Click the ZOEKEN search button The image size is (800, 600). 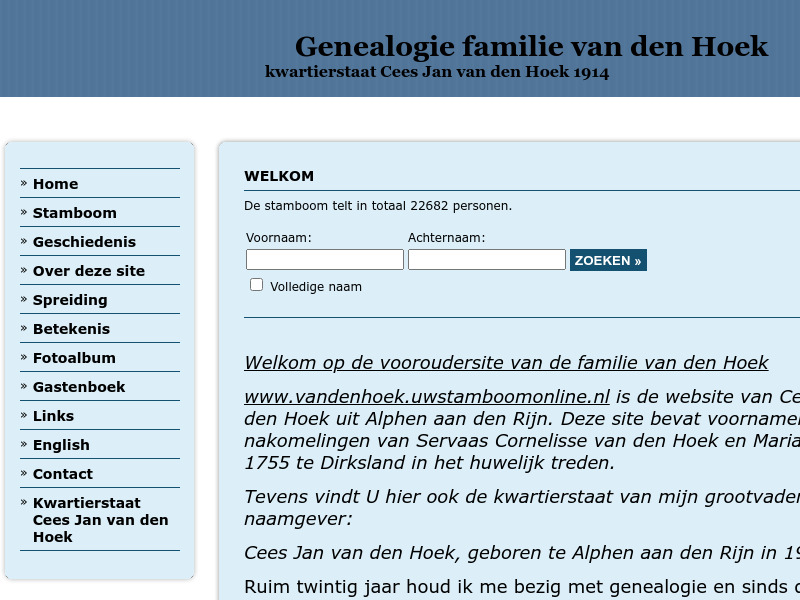[608, 259]
